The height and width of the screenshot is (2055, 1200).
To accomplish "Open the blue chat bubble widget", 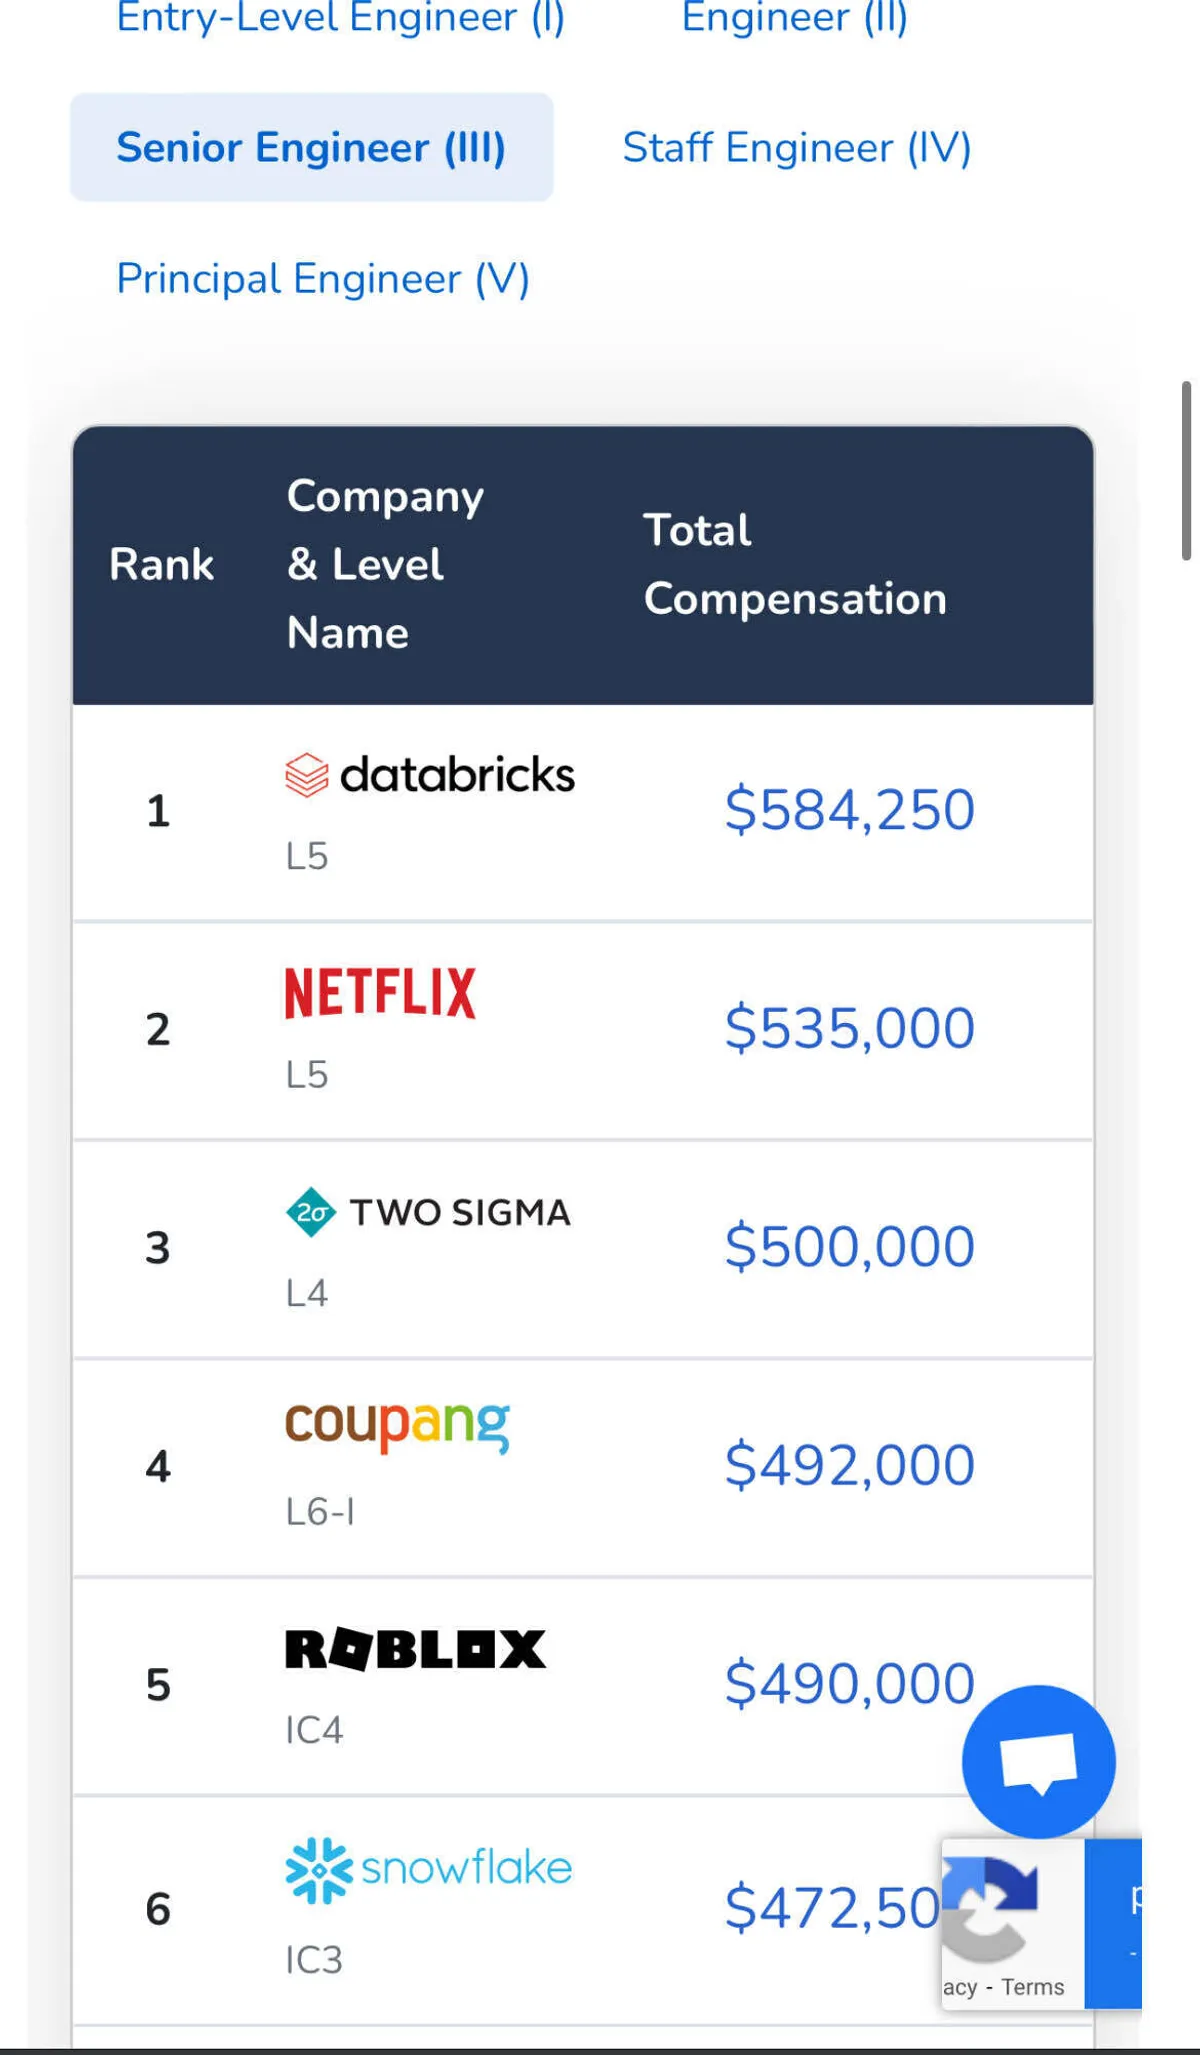I will [x=1038, y=1761].
